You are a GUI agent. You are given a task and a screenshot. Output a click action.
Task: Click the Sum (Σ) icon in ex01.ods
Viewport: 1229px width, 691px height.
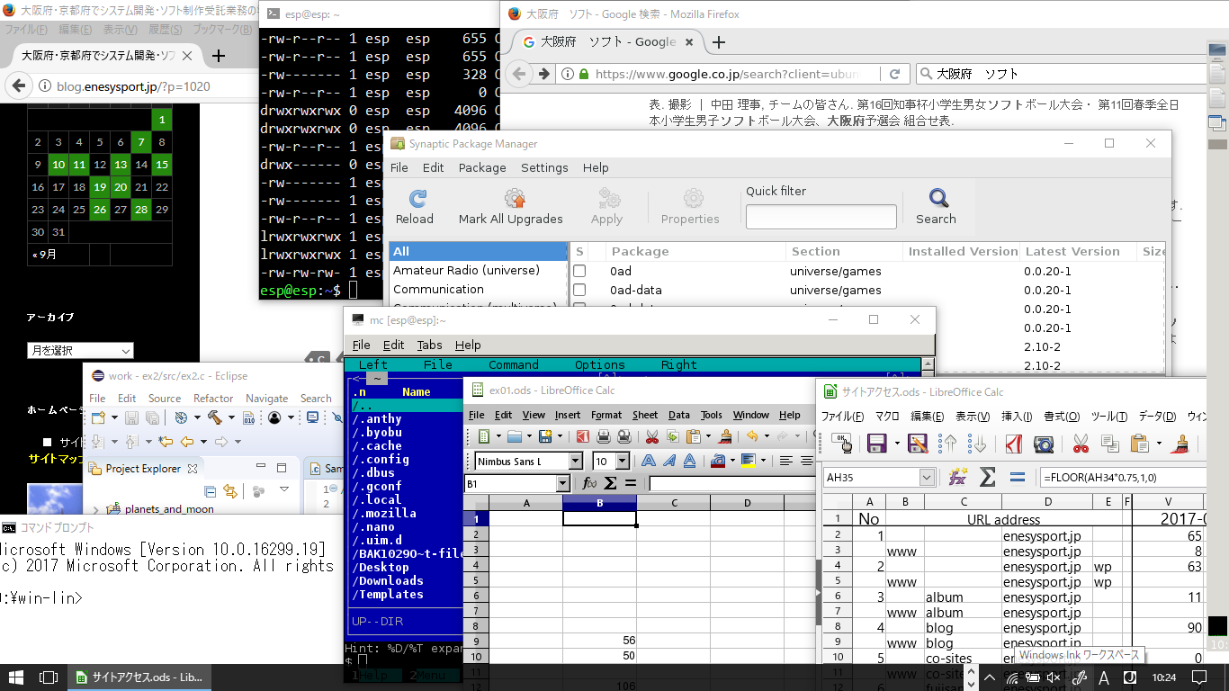pyautogui.click(x=611, y=482)
